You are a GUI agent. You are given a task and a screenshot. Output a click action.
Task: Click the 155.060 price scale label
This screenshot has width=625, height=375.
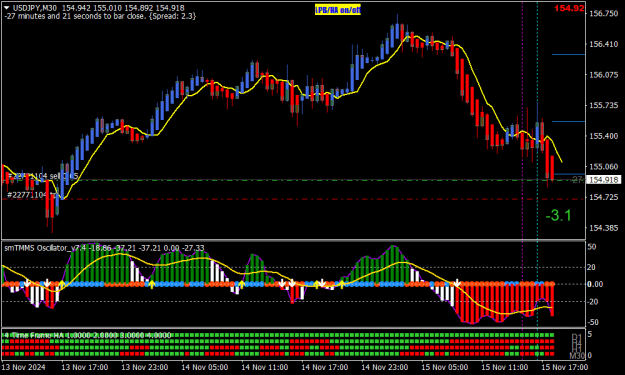point(603,167)
